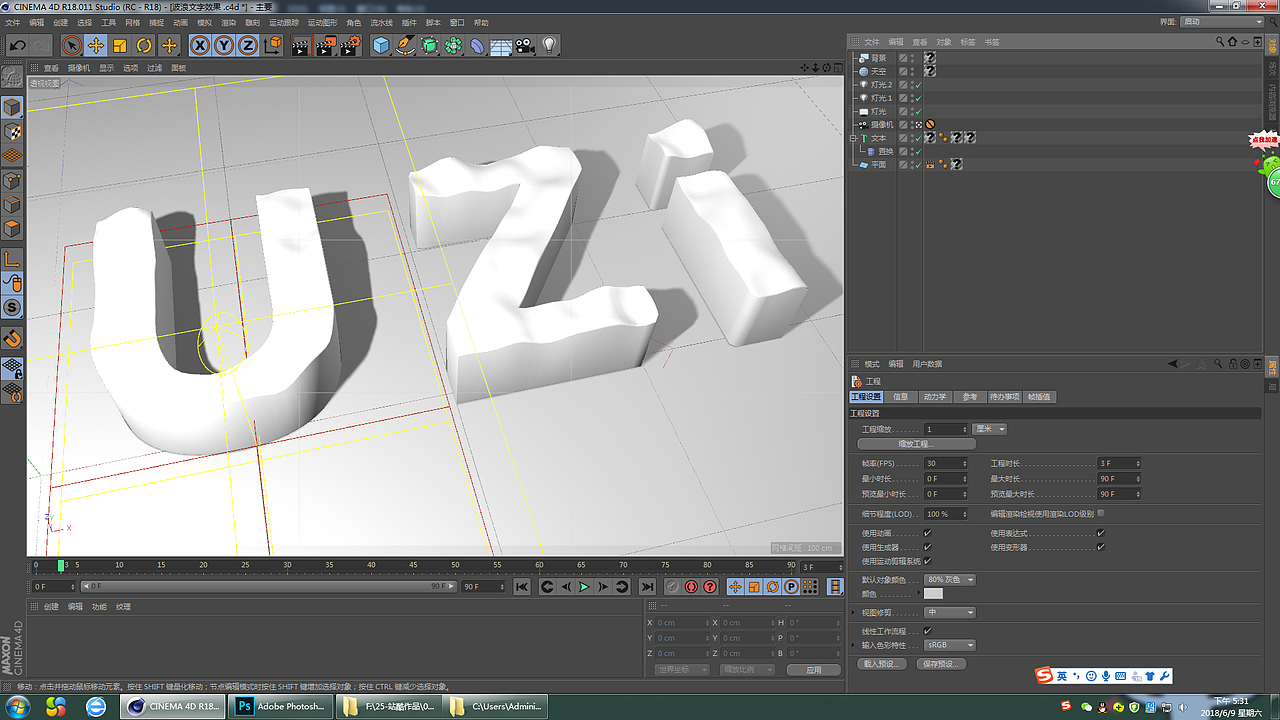Select the Scale tool
This screenshot has width=1280, height=720.
pos(120,45)
